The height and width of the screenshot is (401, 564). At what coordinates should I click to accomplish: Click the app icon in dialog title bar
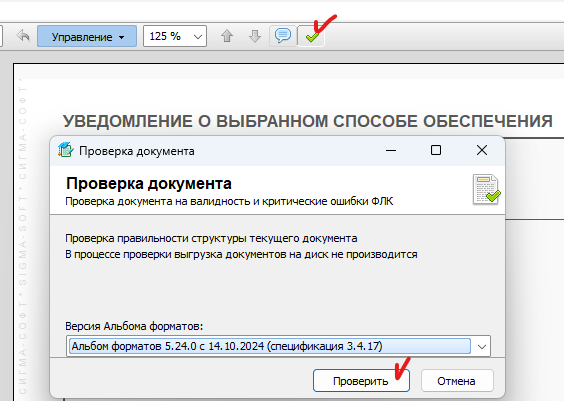(65, 150)
